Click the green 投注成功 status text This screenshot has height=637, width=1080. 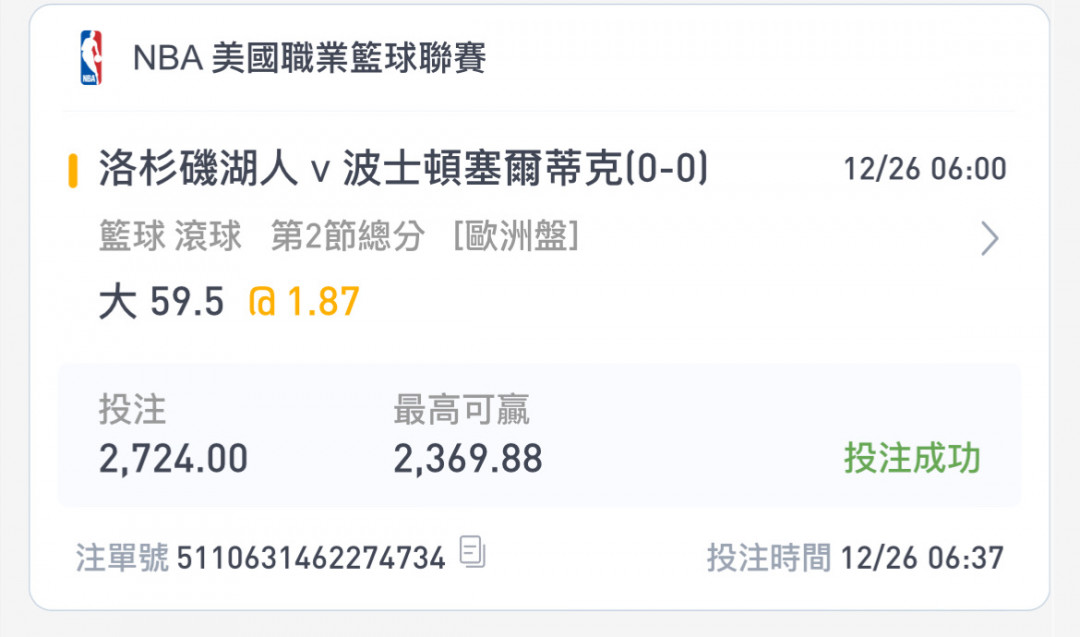click(x=912, y=458)
